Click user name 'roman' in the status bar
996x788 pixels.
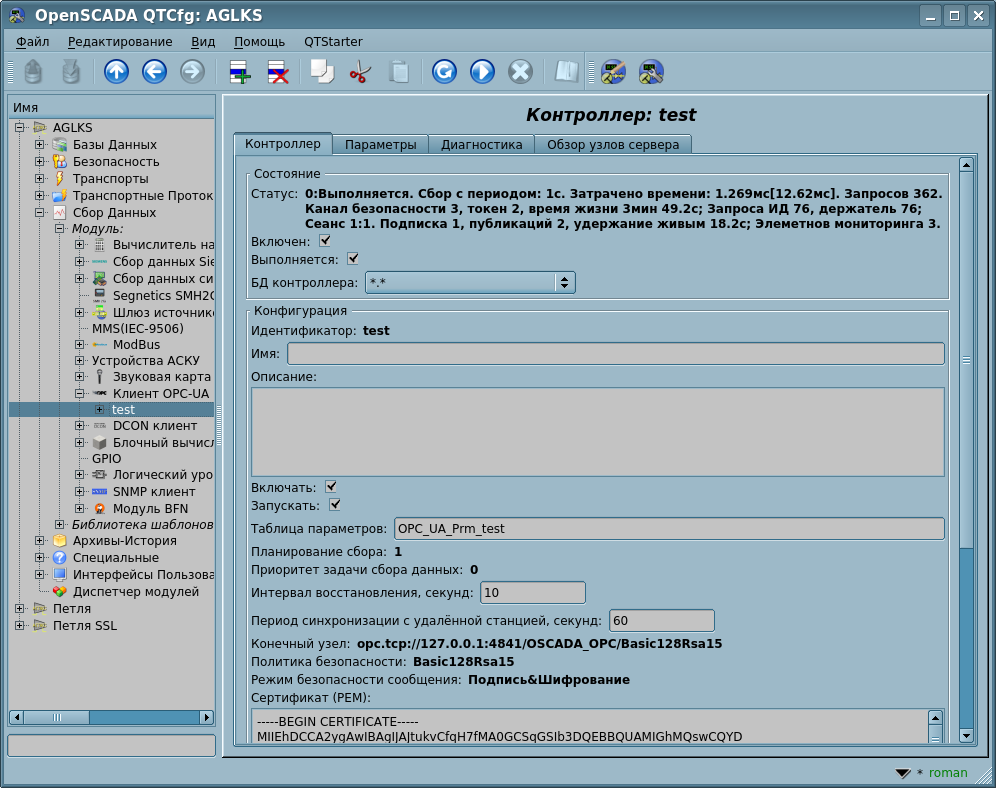coord(948,773)
